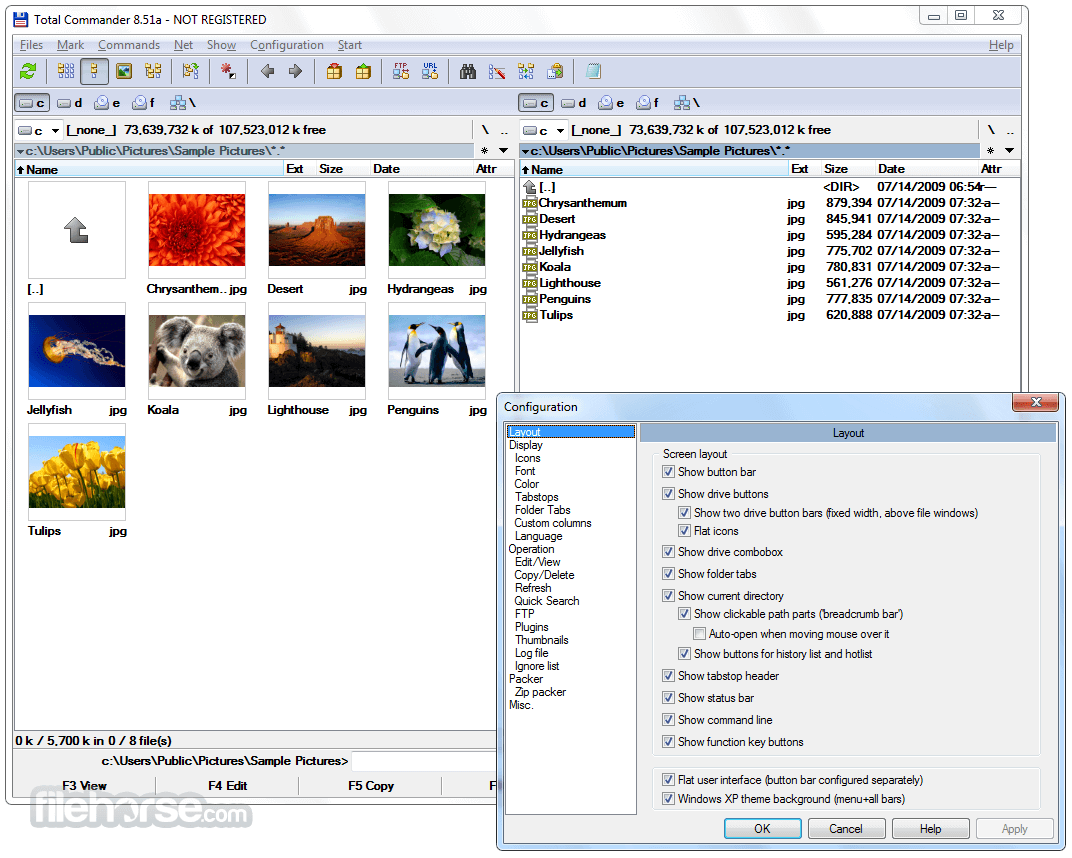
Task: Click the Back arrow in toolbar
Action: click(x=267, y=71)
